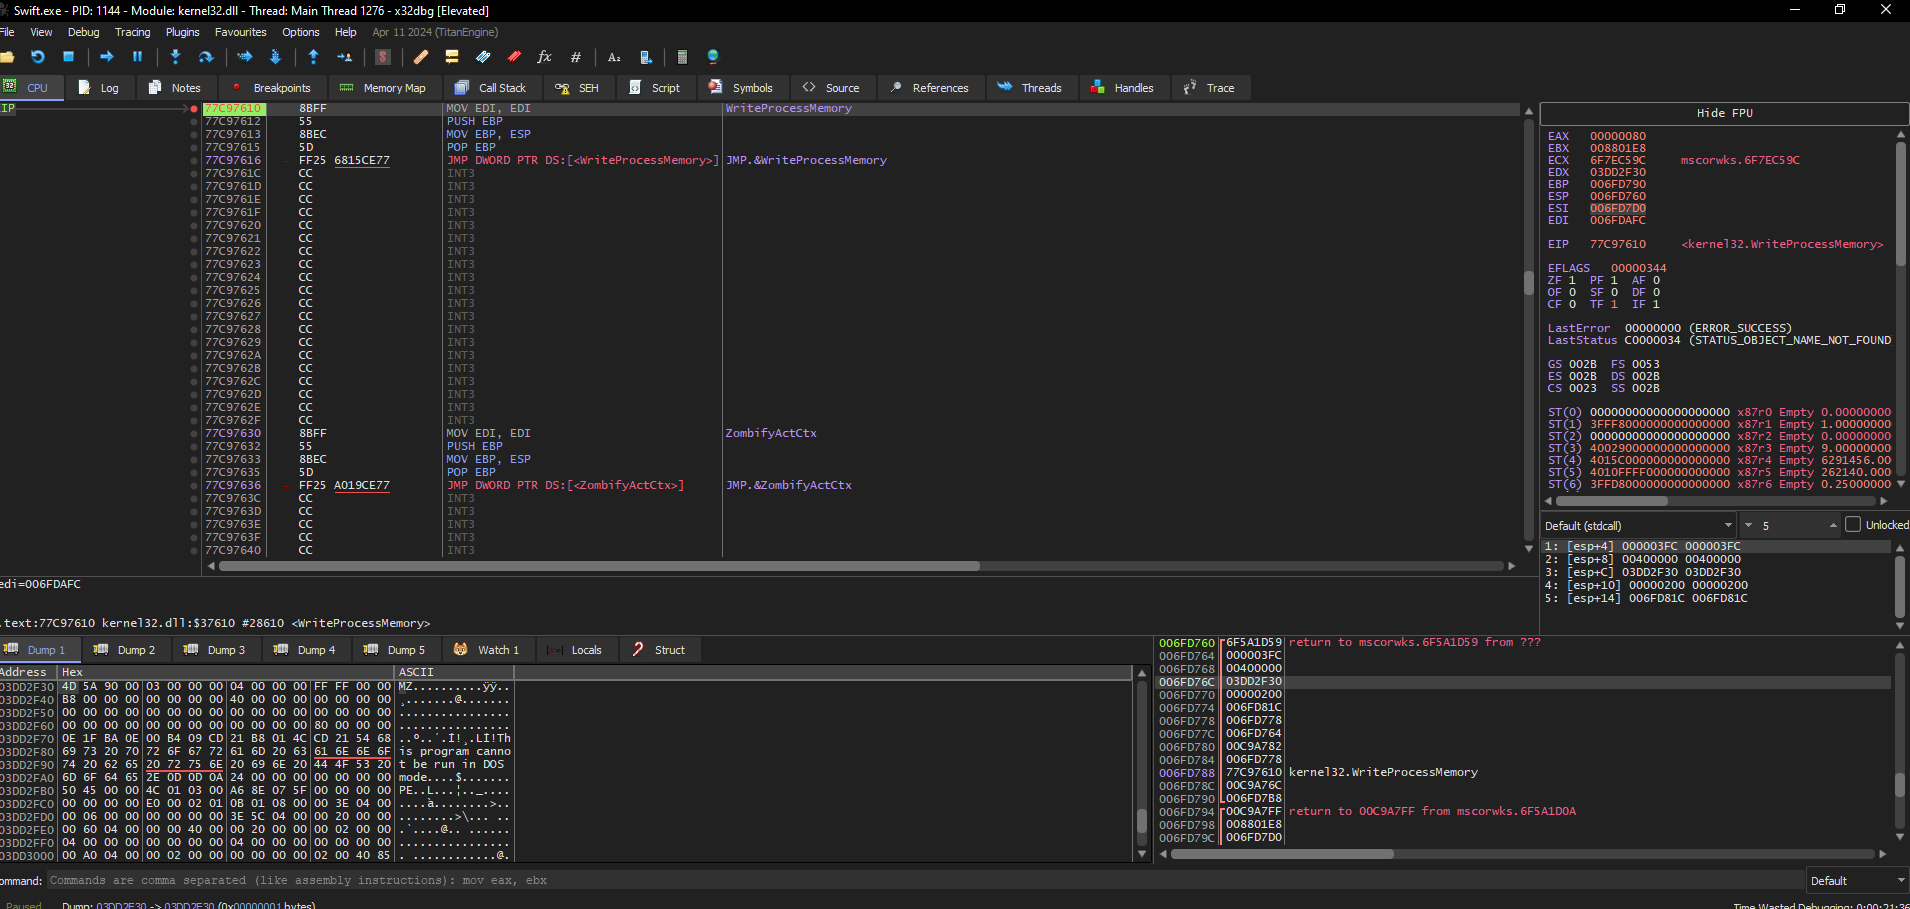Click the globe check-for-updates icon
This screenshot has width=1910, height=909.
click(x=713, y=57)
